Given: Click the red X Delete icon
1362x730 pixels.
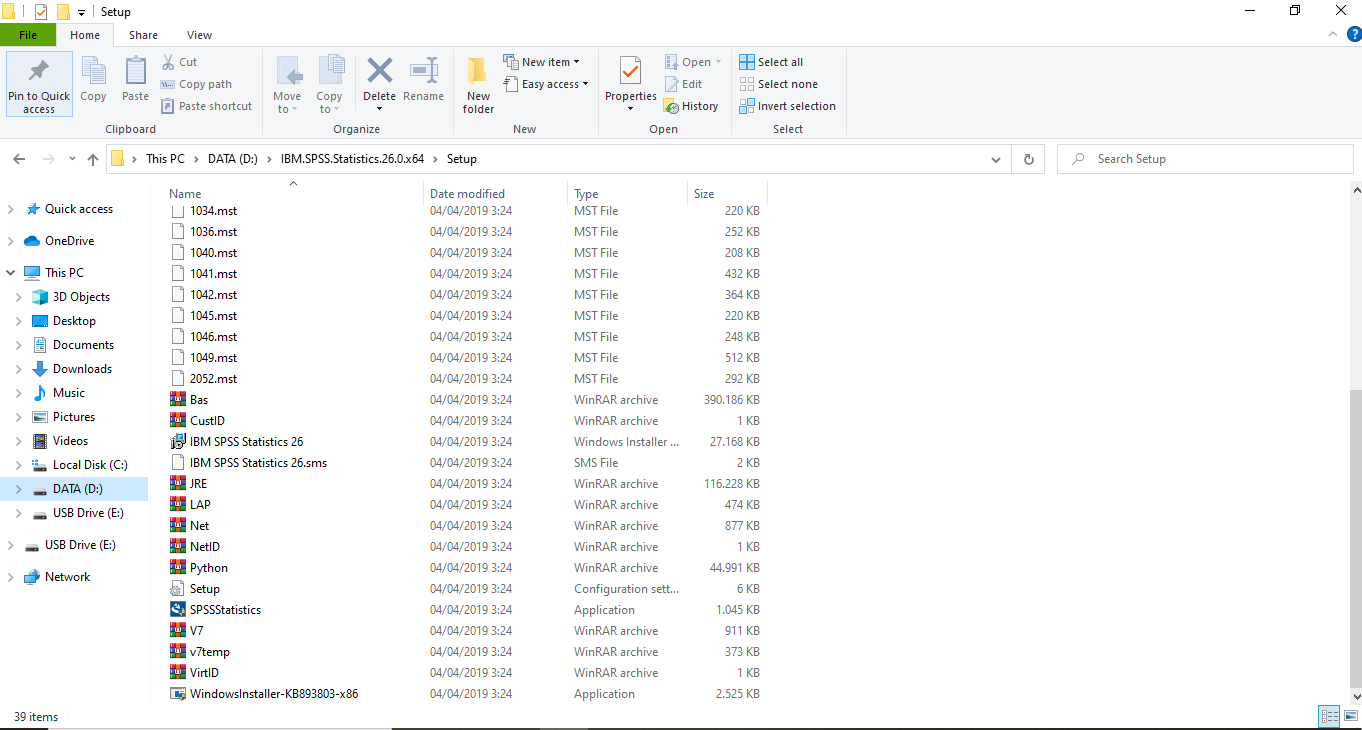Looking at the screenshot, I should [x=379, y=71].
